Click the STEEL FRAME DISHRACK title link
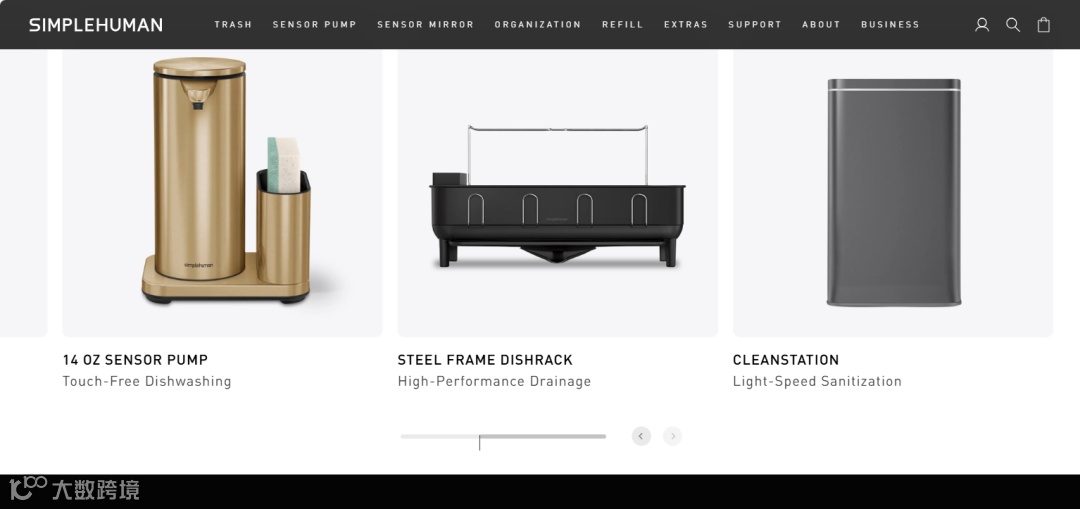1080x509 pixels. (x=485, y=360)
